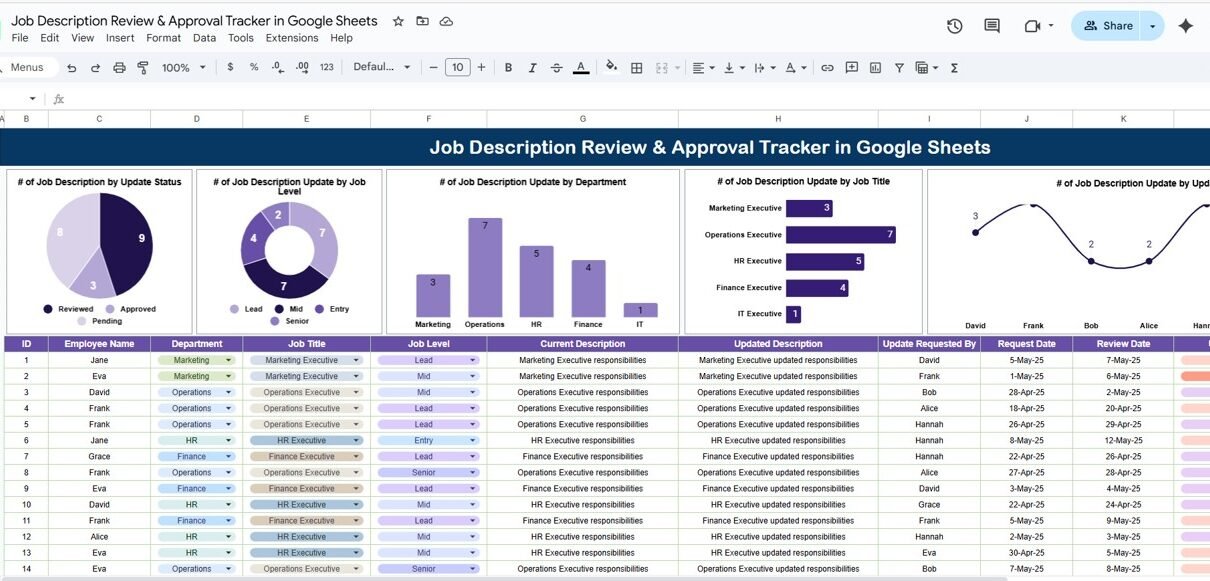1210x581 pixels.
Task: Expand the Default font dropdown
Action: coord(382,68)
